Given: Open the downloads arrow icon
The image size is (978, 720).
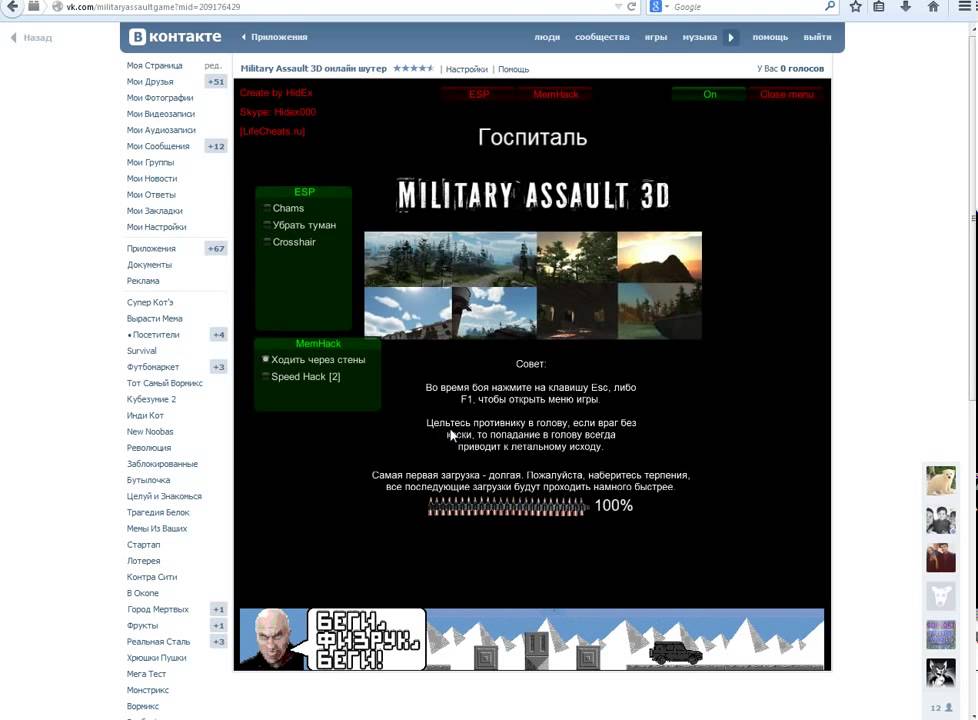Looking at the screenshot, I should (906, 6).
